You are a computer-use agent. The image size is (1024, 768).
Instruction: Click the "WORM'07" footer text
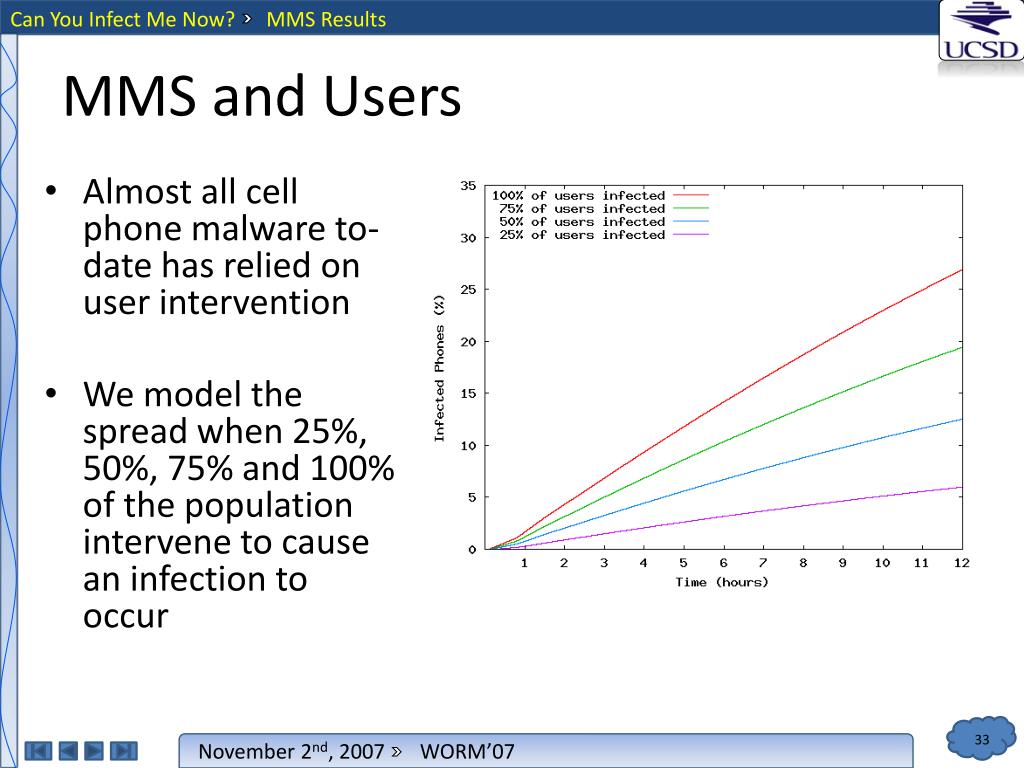click(x=467, y=752)
